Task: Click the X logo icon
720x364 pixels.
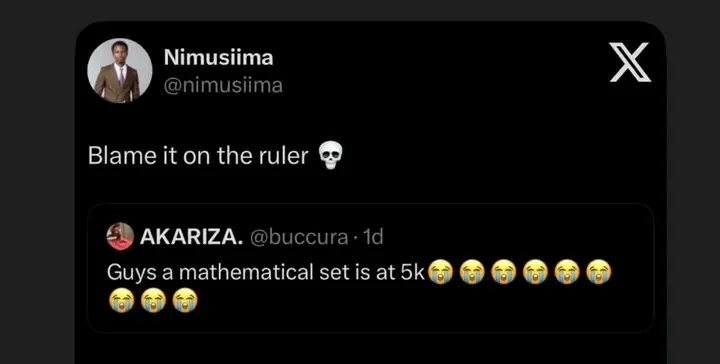Action: (630, 62)
